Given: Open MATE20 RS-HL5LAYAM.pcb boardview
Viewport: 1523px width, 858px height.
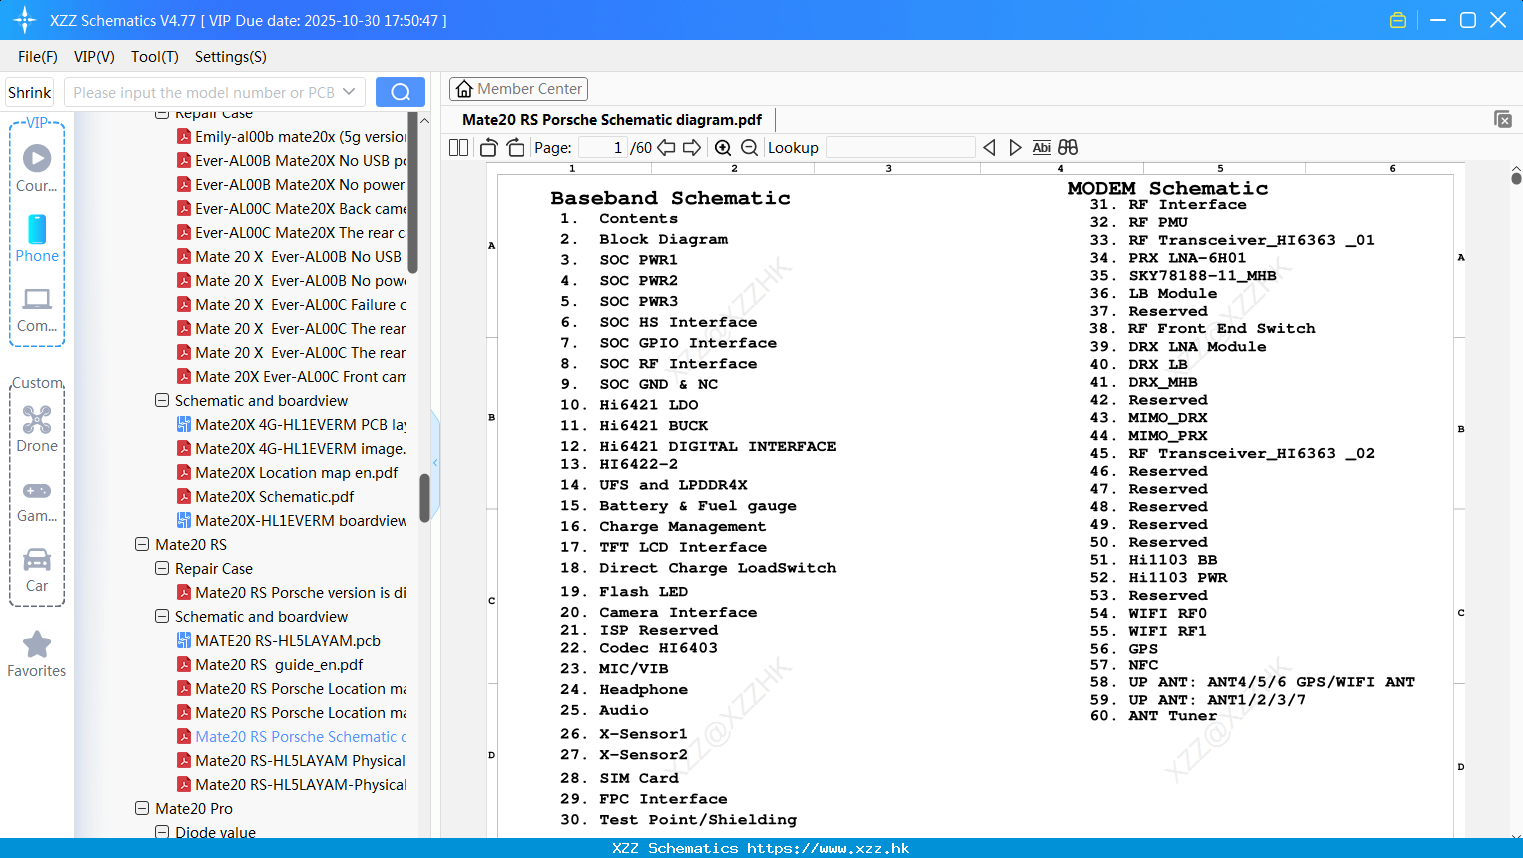Looking at the screenshot, I should click(x=288, y=640).
